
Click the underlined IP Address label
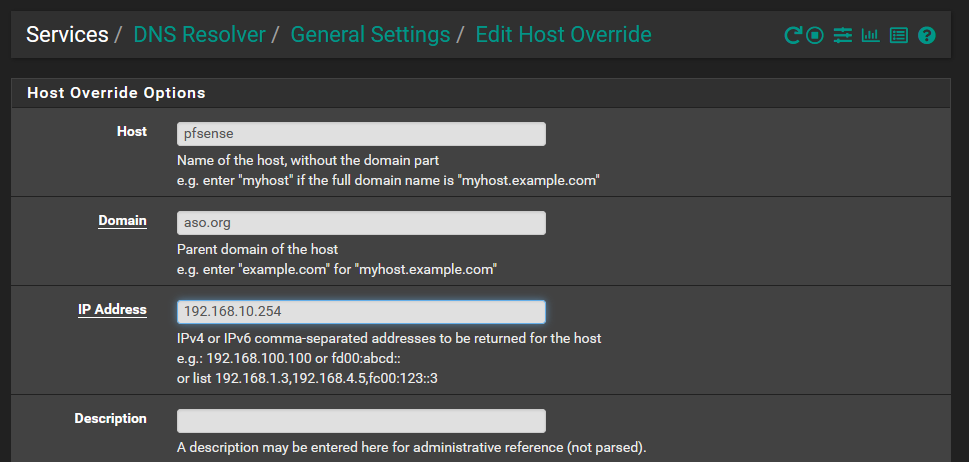(112, 310)
